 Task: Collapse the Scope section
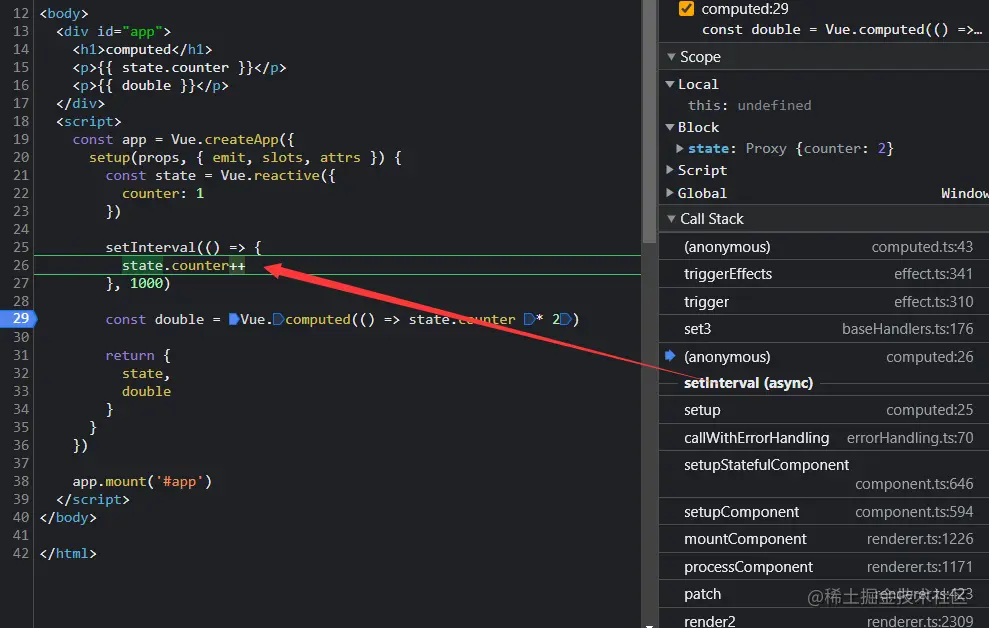(671, 57)
